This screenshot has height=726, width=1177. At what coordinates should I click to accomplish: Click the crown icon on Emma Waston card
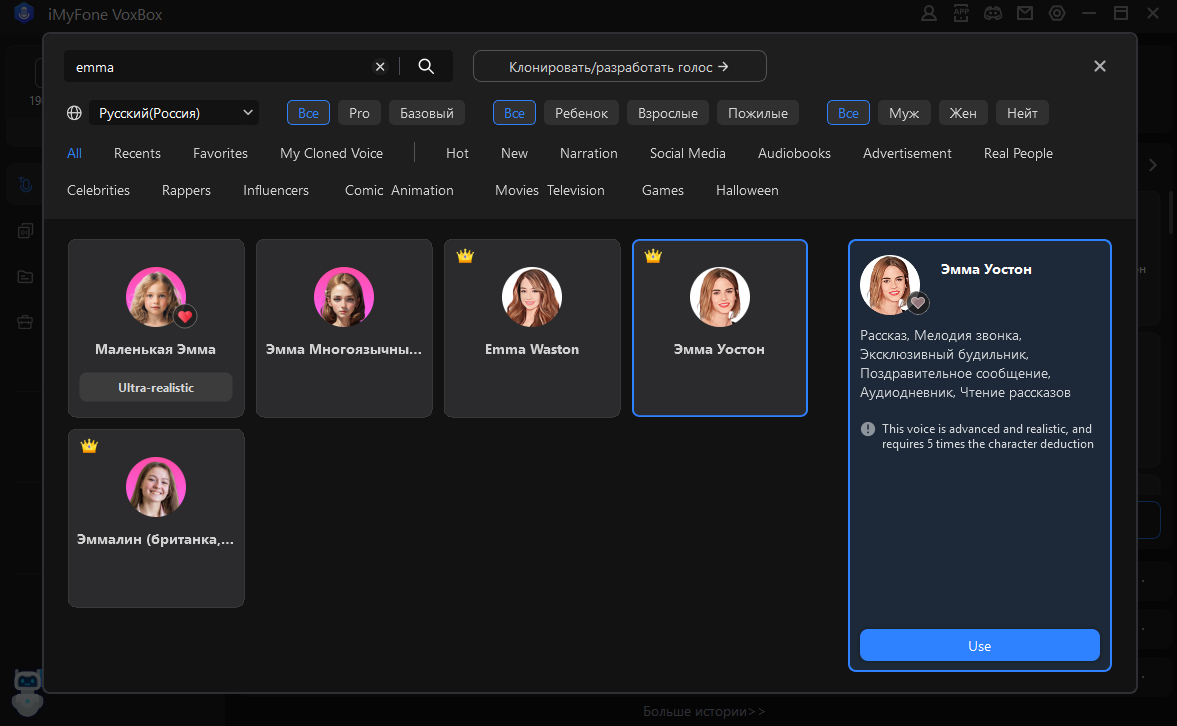coord(465,255)
